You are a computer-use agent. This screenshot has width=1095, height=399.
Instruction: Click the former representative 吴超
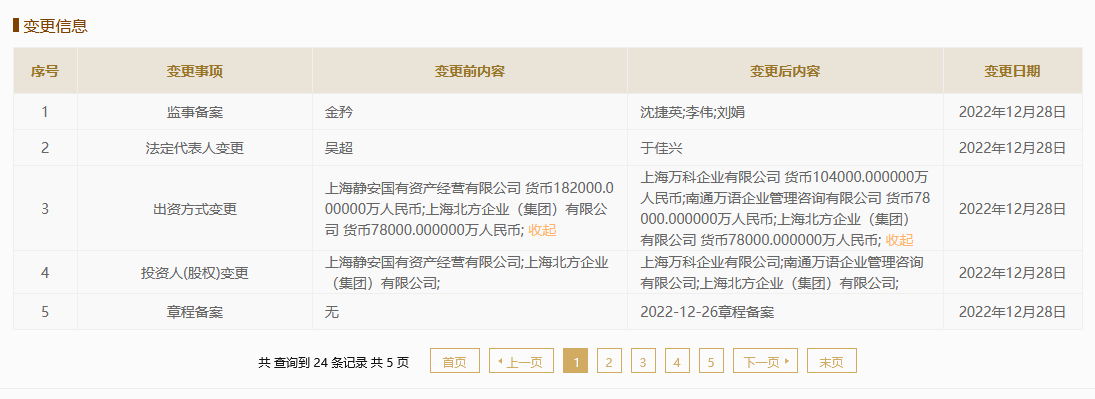click(339, 147)
